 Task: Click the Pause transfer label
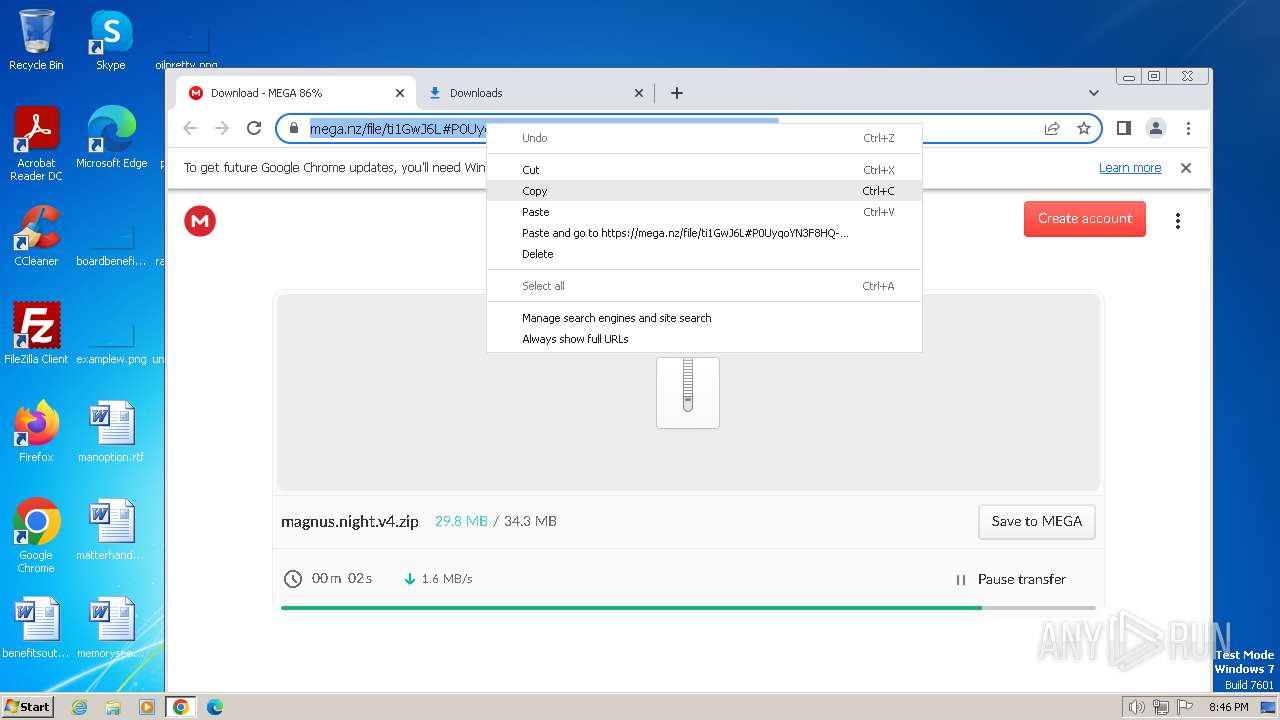[x=1022, y=580]
